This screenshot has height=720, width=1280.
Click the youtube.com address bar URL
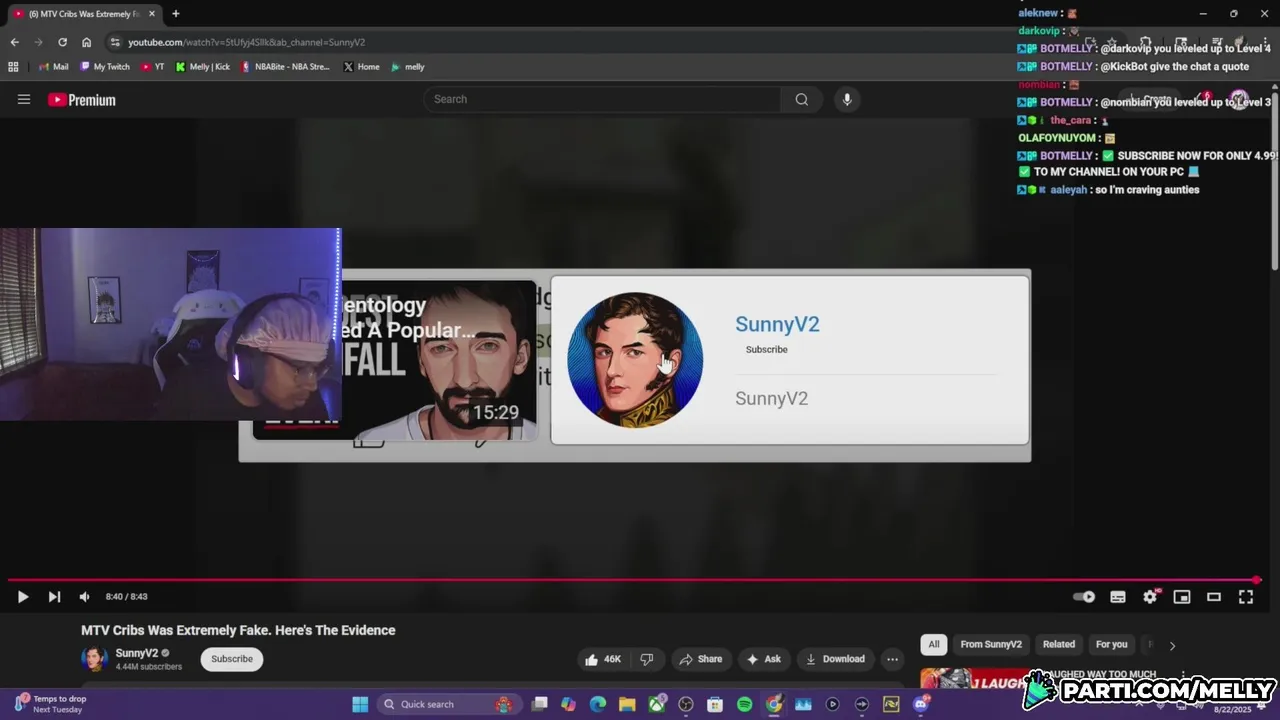pyautogui.click(x=246, y=42)
